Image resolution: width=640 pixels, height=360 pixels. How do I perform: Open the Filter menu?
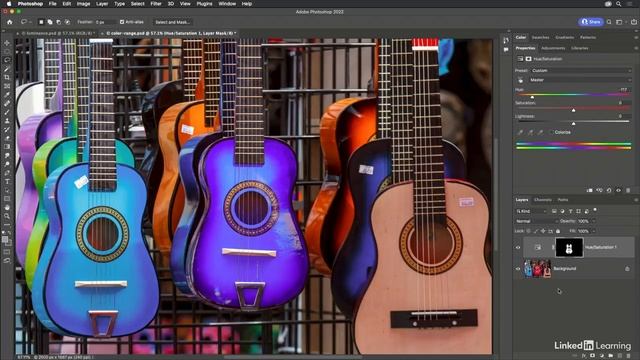(x=156, y=4)
